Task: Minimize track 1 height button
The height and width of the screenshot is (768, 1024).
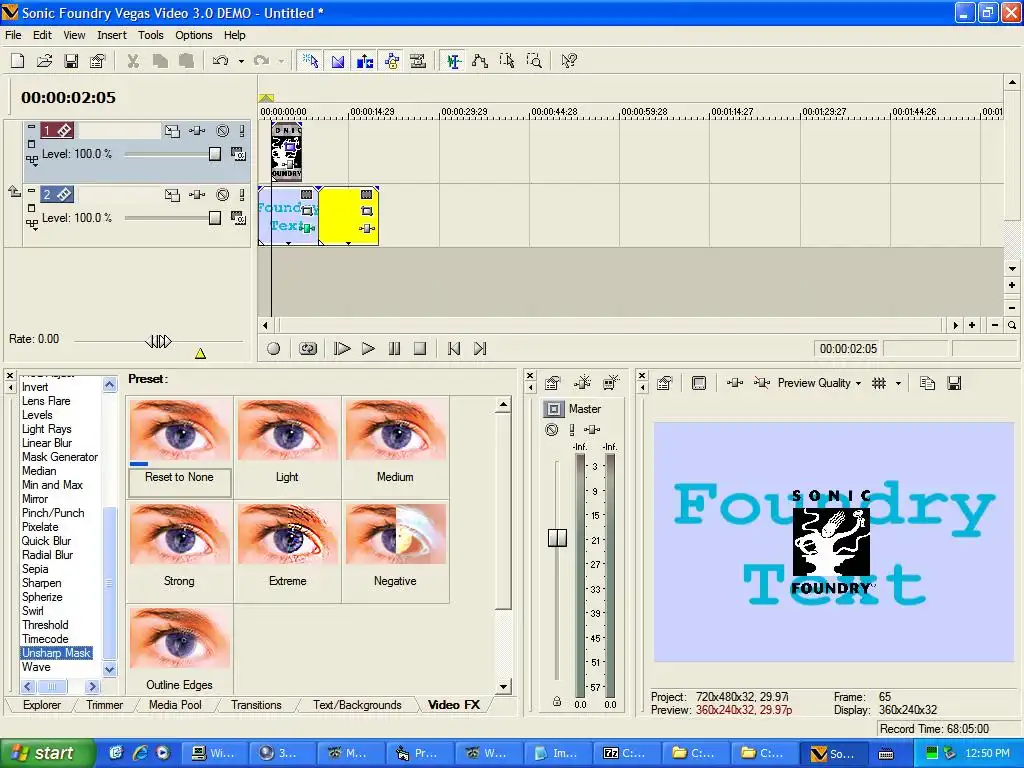Action: point(31,127)
